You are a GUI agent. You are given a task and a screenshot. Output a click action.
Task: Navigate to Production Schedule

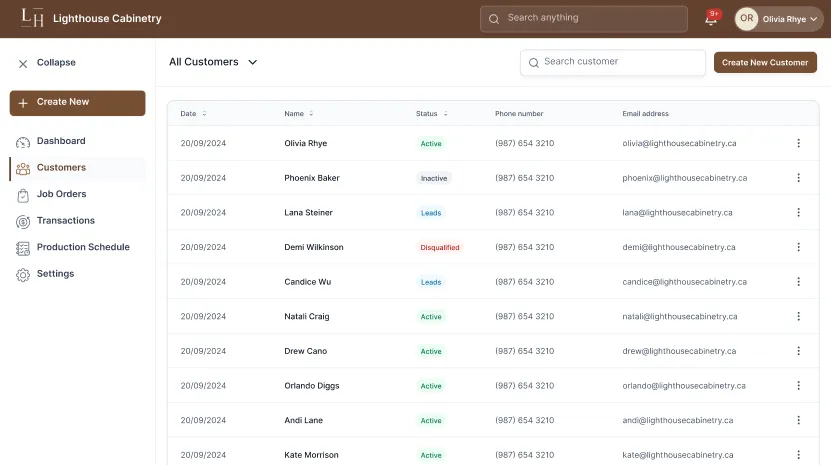click(83, 247)
